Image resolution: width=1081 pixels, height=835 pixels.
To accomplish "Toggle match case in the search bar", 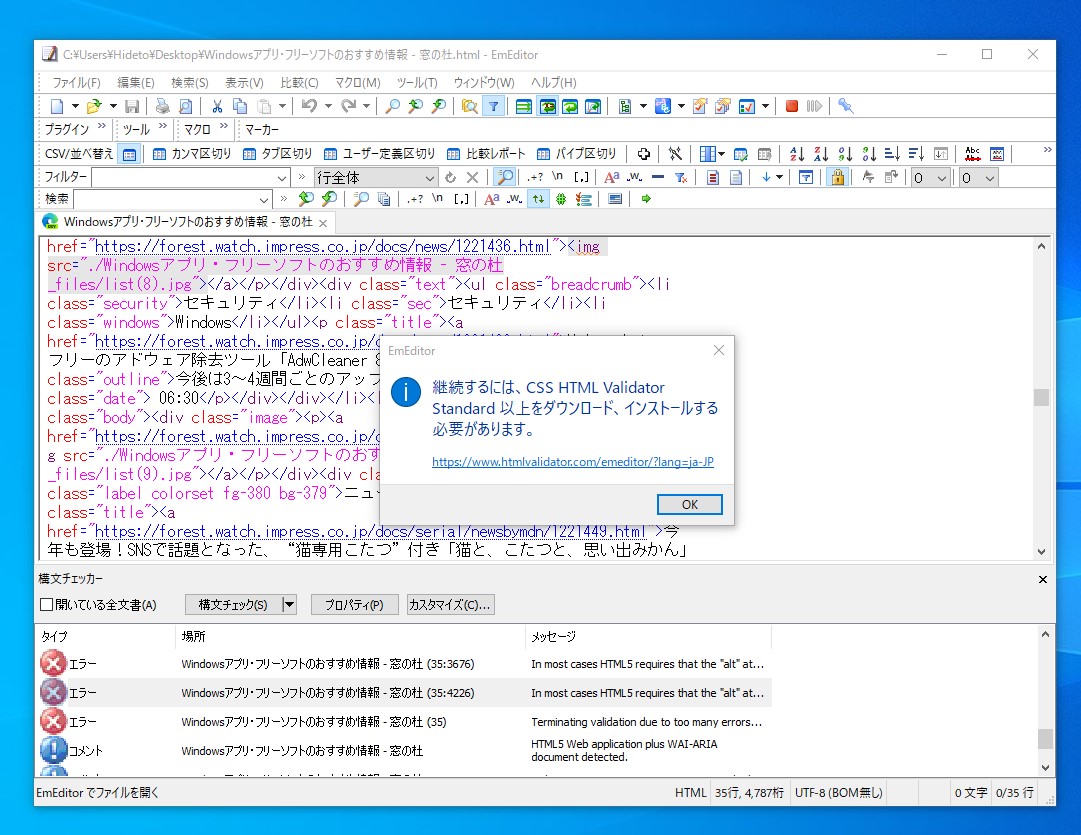I will pyautogui.click(x=490, y=198).
